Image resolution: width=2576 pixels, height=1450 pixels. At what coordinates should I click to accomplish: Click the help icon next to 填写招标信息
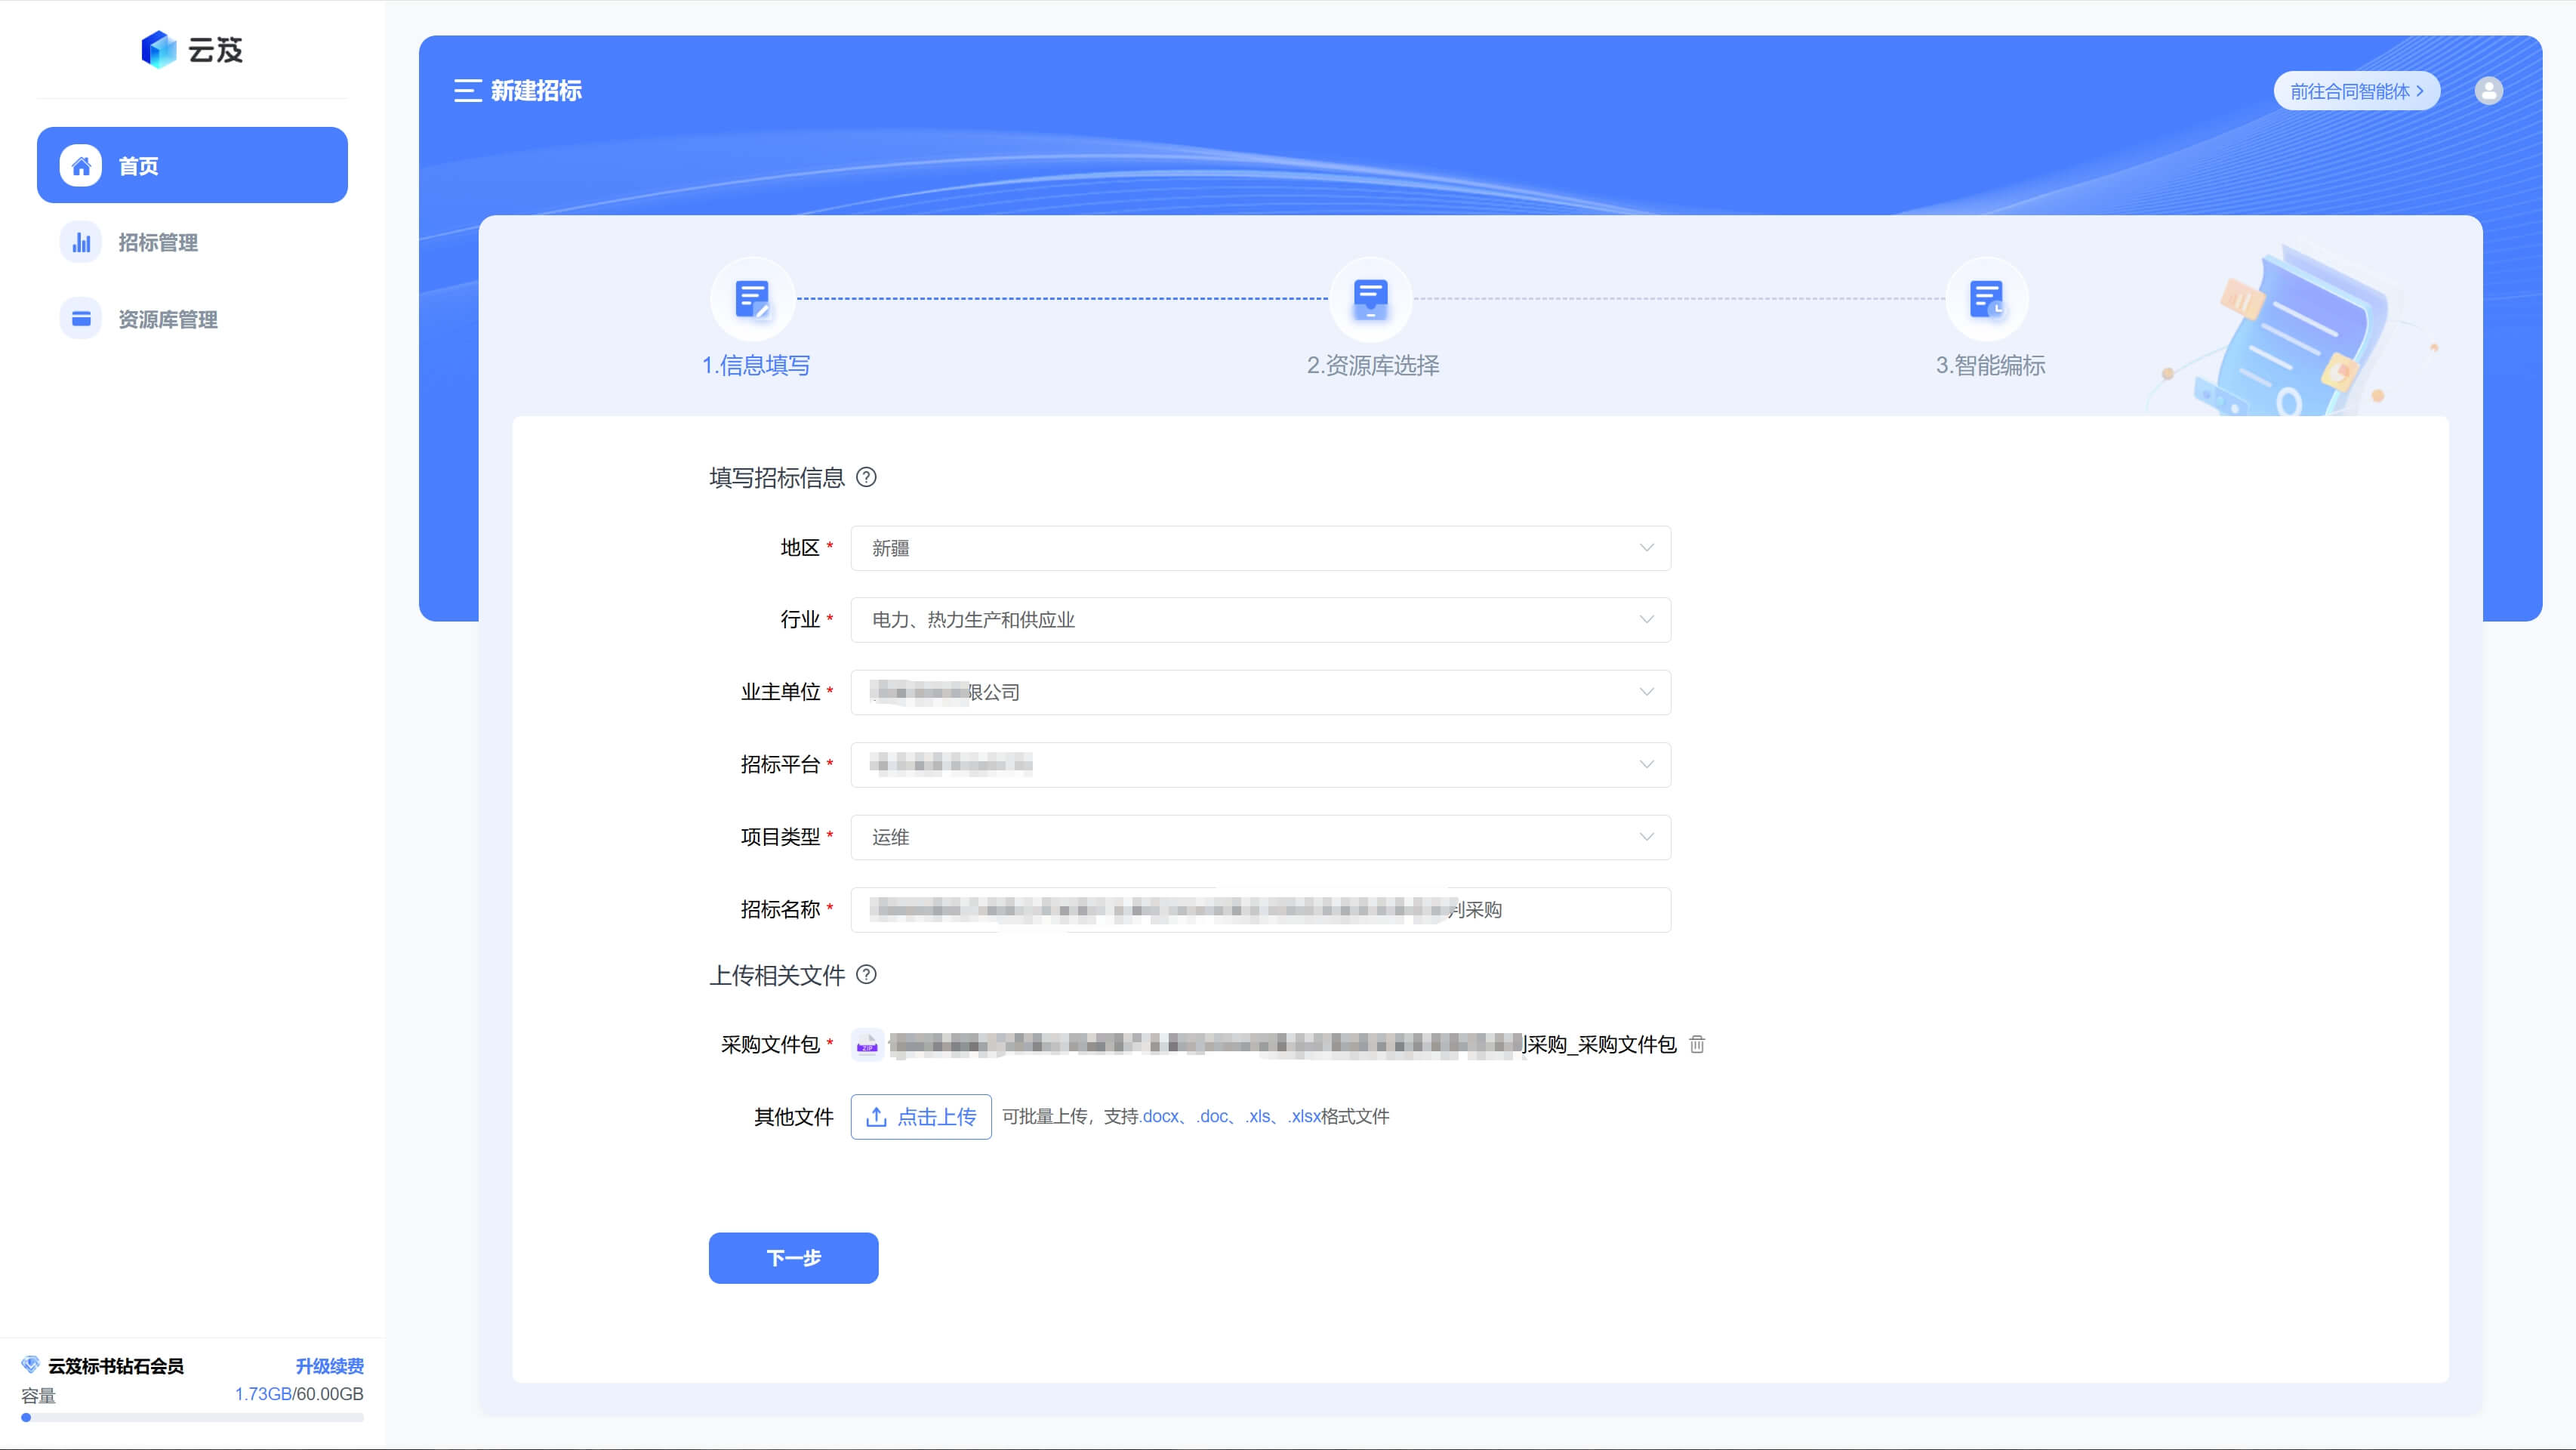pyautogui.click(x=867, y=478)
